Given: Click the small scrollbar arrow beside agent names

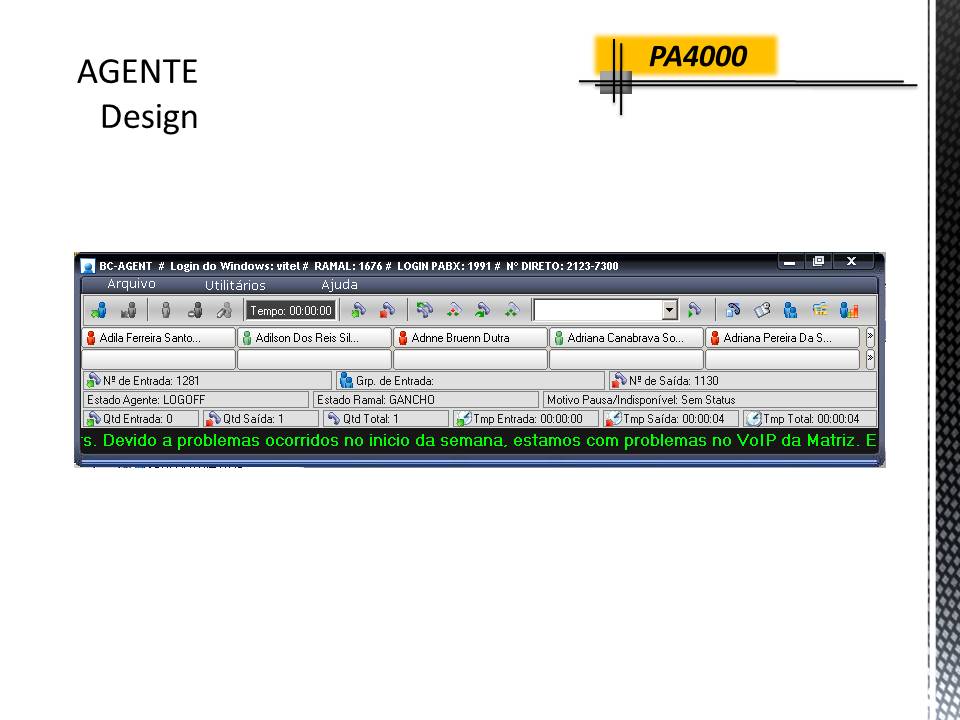Looking at the screenshot, I should 869,356.
